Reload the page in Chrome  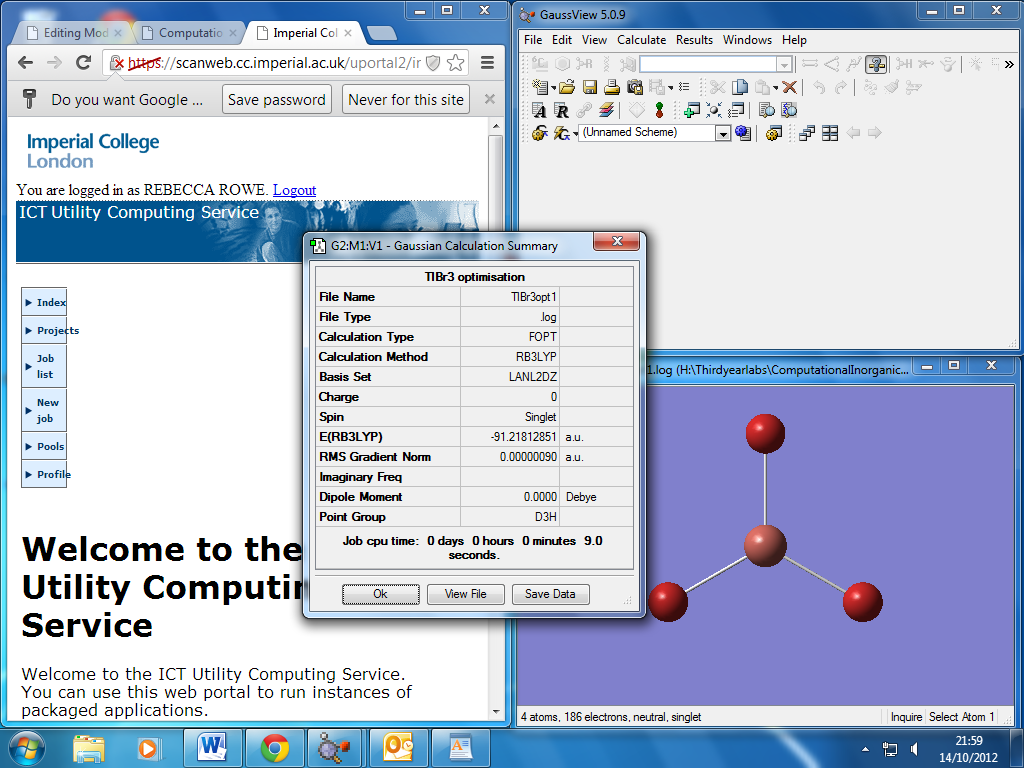point(83,63)
